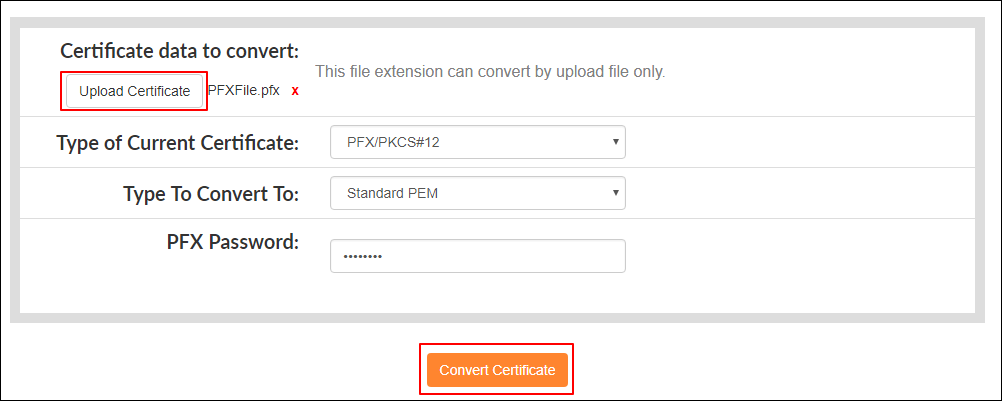Click the masked password dots
Image resolution: width=1002 pixels, height=401 pixels.
(363, 256)
